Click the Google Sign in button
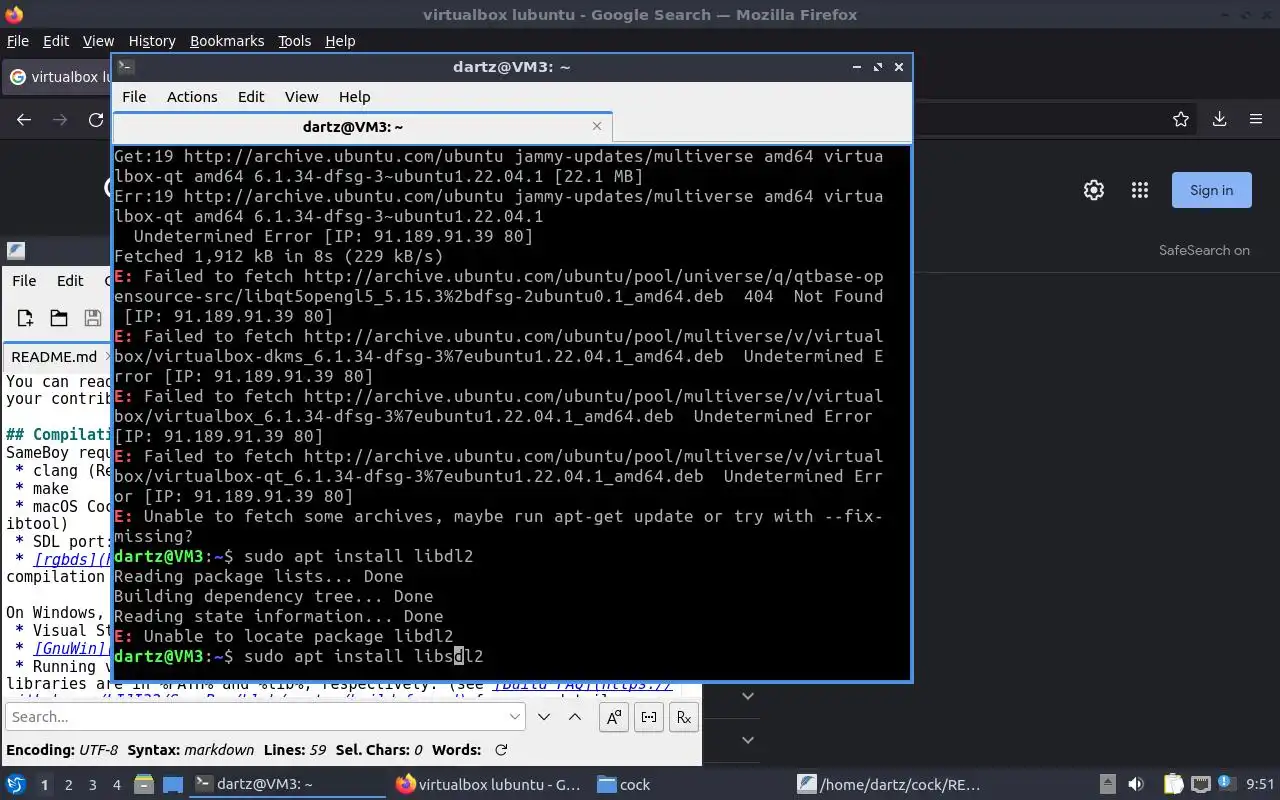This screenshot has width=1280, height=800. 1211,190
